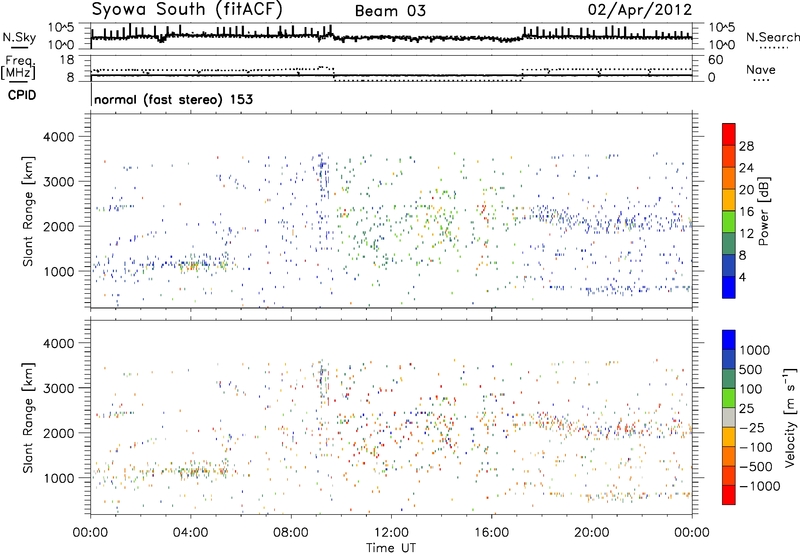Click the 'Syowa South (fitACF)' plot title
The image size is (800, 554).
[x=187, y=10]
